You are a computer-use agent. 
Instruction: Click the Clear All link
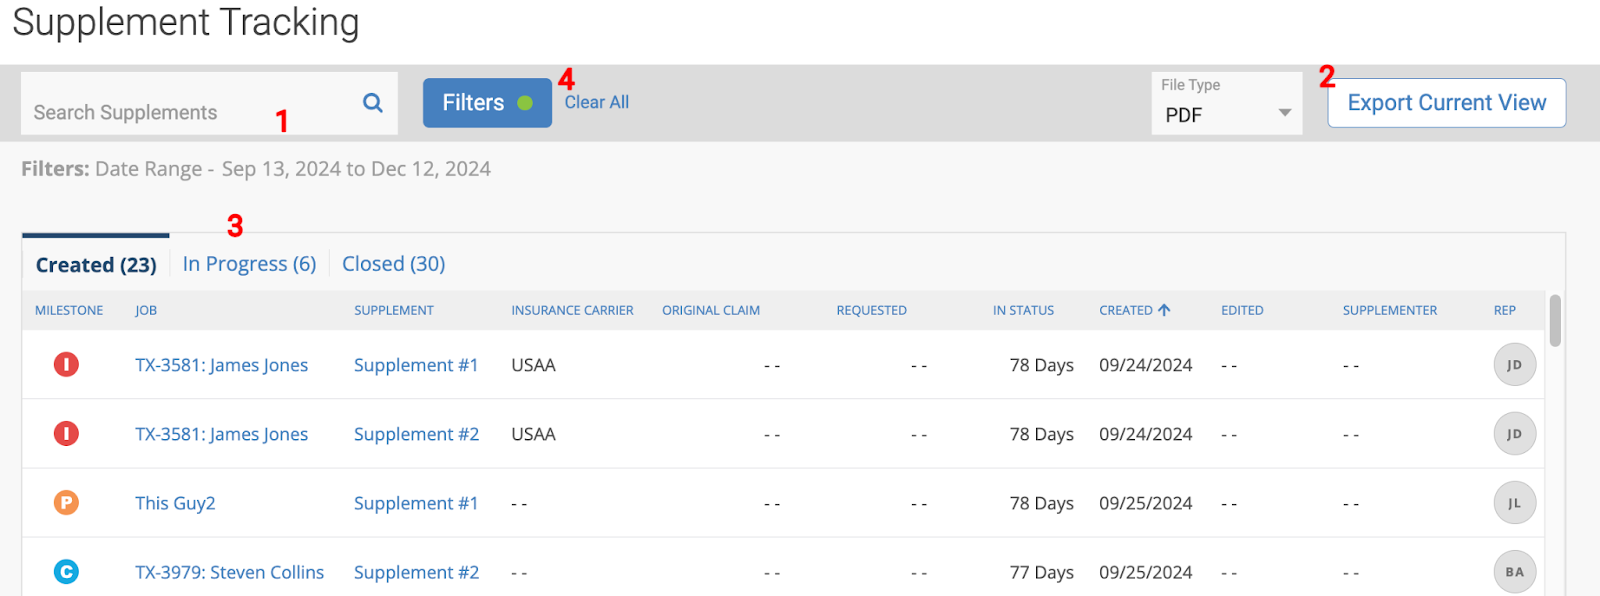pos(597,102)
